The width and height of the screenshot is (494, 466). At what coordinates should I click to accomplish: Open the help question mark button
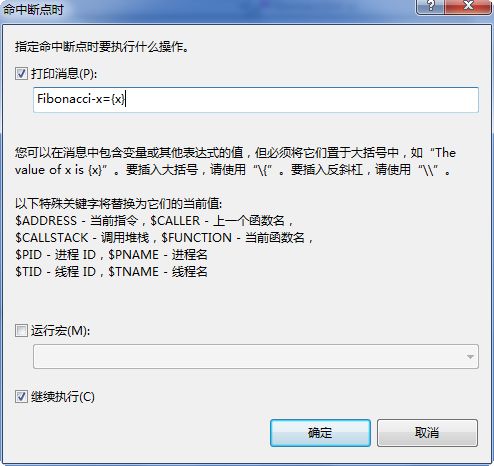click(430, 6)
